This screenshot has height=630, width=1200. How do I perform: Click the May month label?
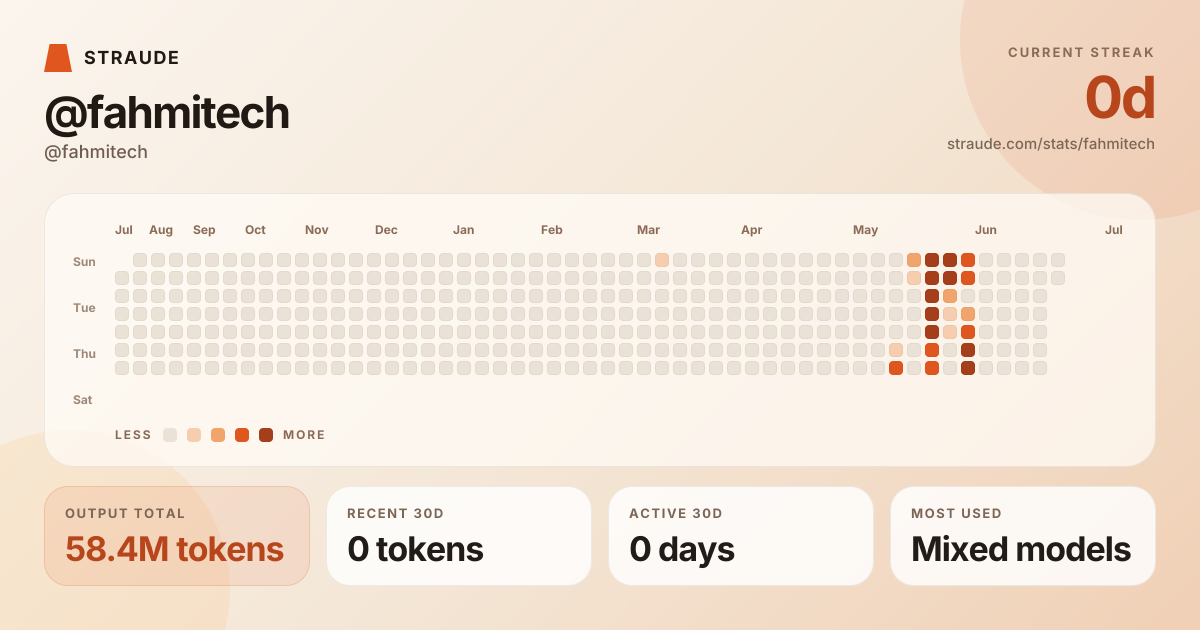(x=866, y=230)
